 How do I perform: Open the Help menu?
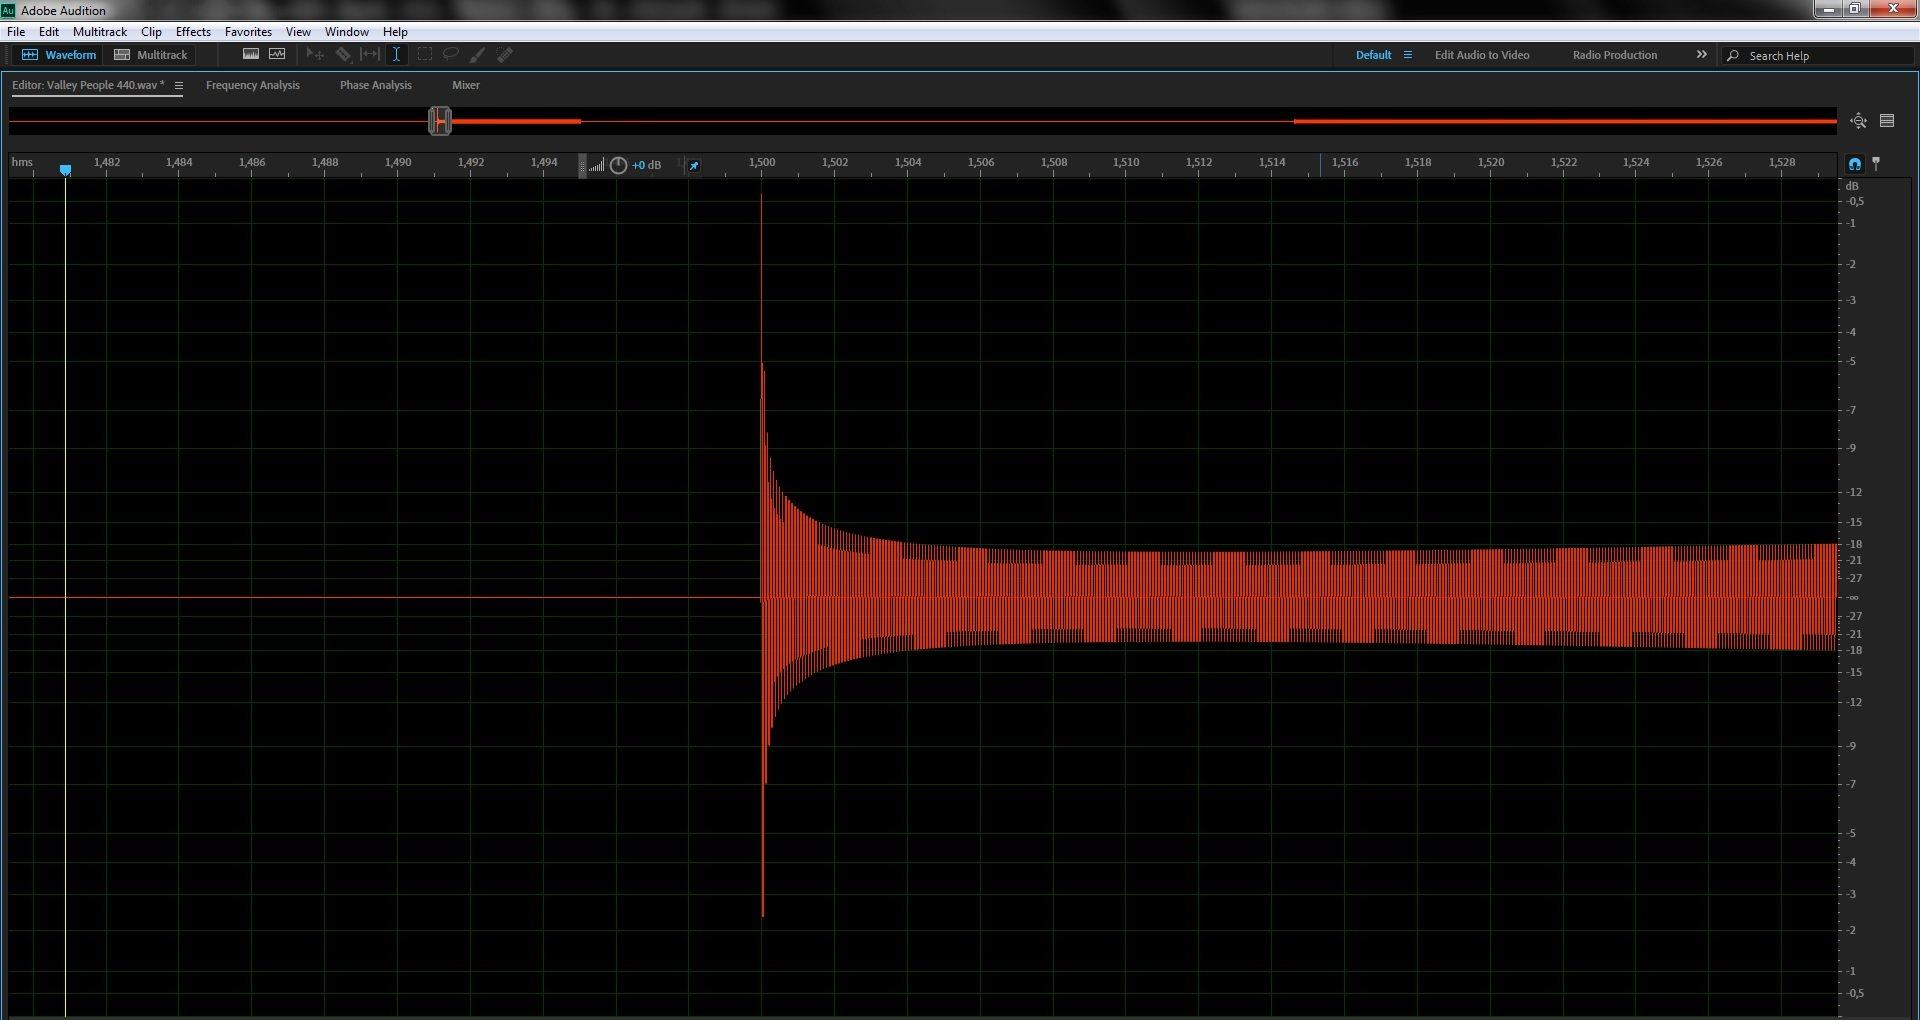(395, 32)
